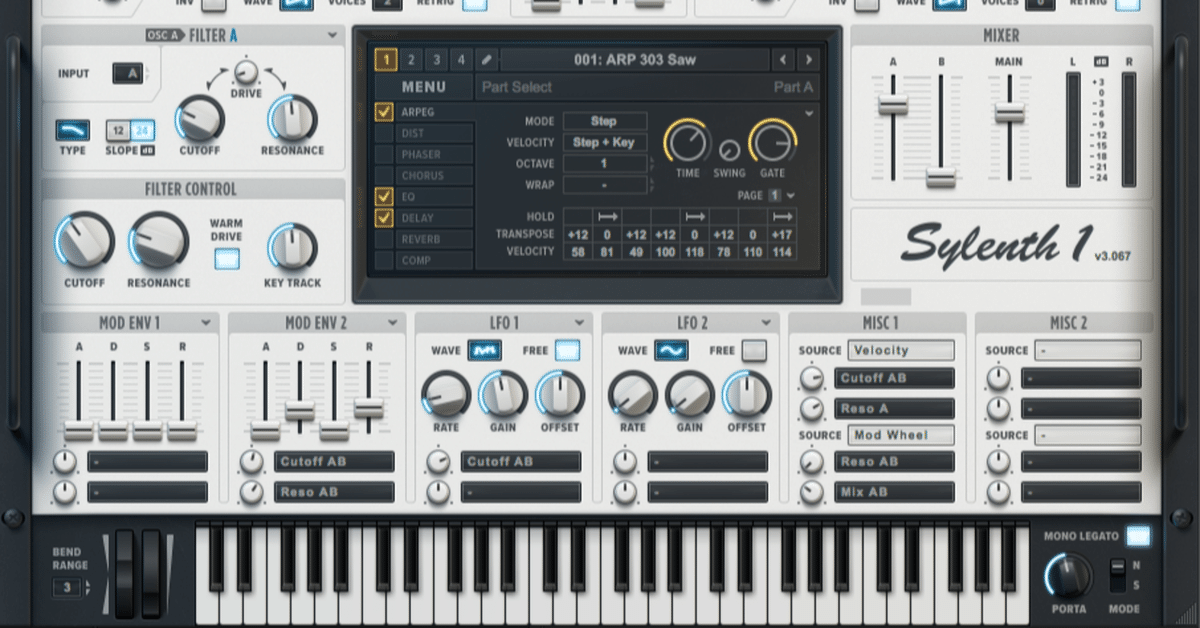Open the MENU button
Image resolution: width=1200 pixels, height=628 pixels.
click(x=423, y=87)
